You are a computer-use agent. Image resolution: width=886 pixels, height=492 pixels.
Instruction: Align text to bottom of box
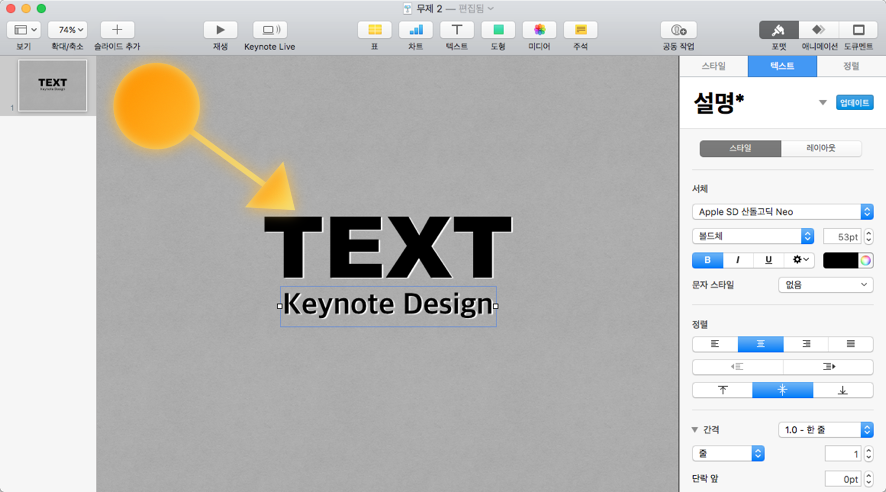(x=842, y=390)
